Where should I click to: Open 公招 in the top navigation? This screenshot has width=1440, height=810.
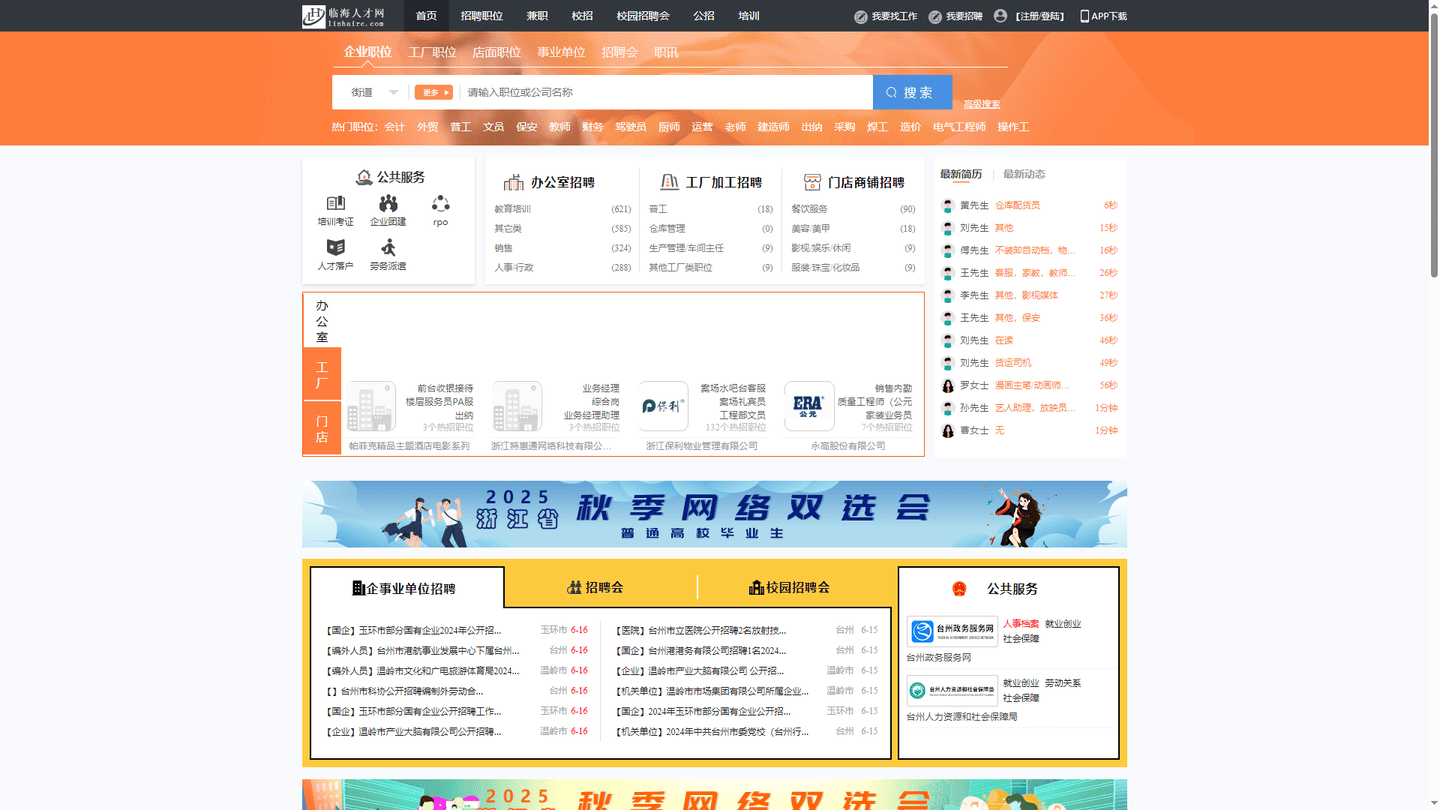point(704,16)
